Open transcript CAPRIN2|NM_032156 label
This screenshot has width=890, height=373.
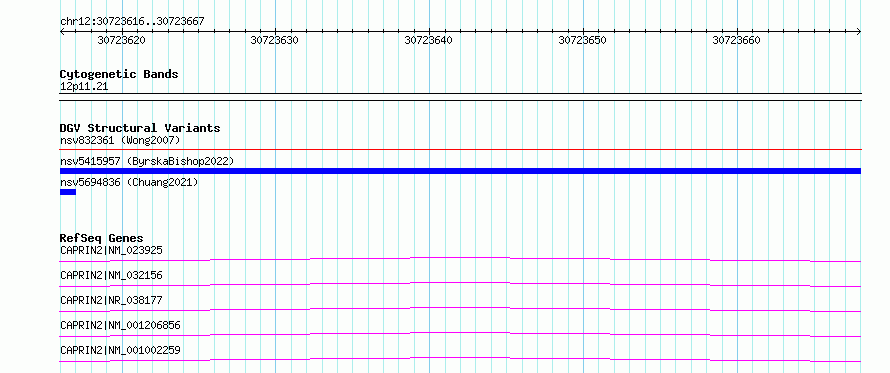click(111, 275)
